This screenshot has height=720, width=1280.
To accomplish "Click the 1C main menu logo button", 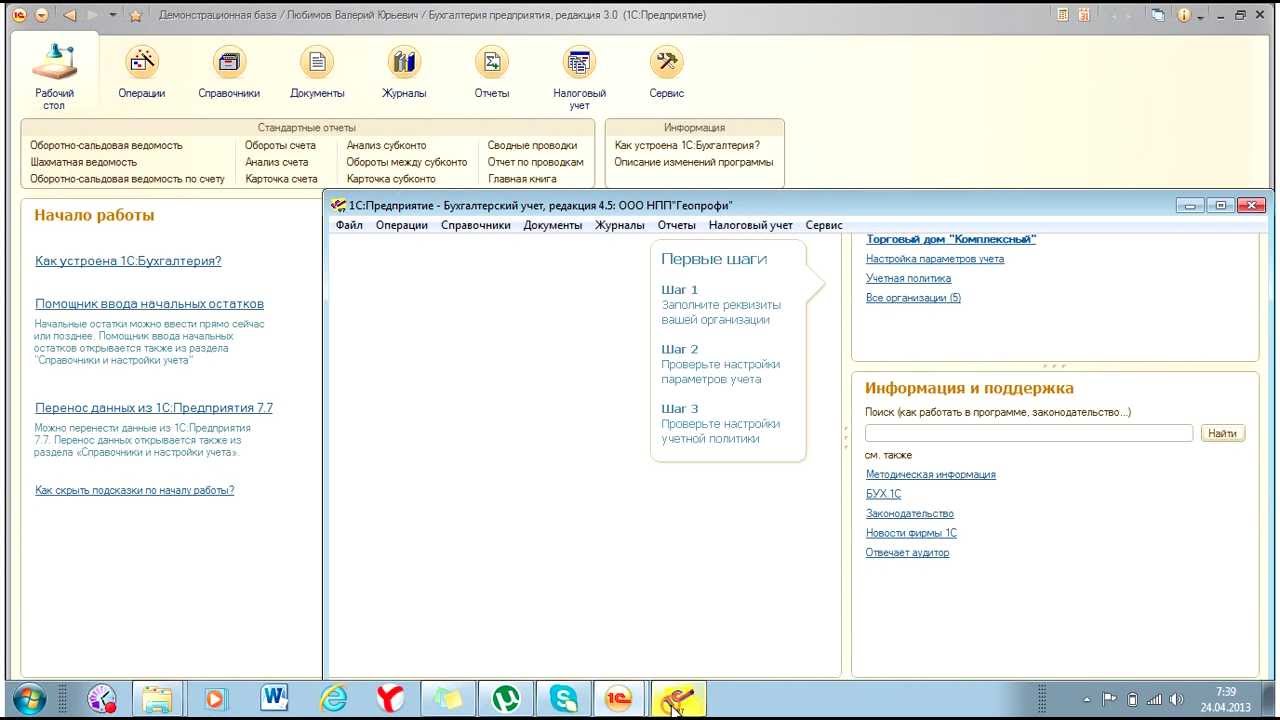I will pos(18,15).
